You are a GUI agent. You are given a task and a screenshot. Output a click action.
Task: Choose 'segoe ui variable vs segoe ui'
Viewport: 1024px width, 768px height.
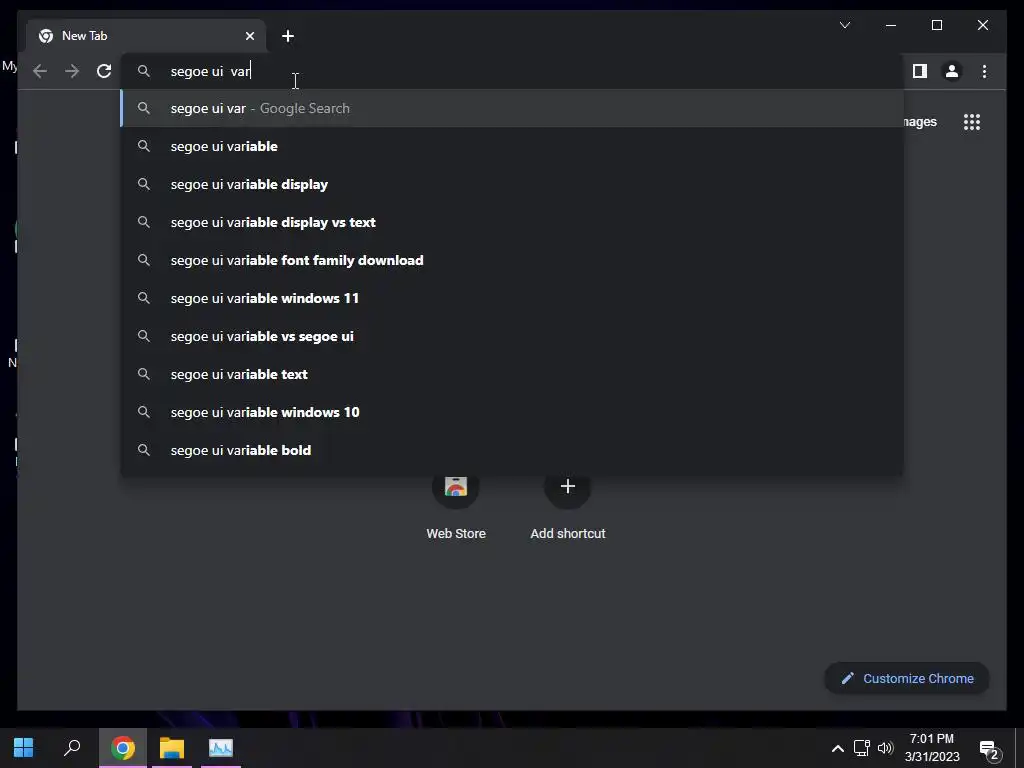[512, 336]
